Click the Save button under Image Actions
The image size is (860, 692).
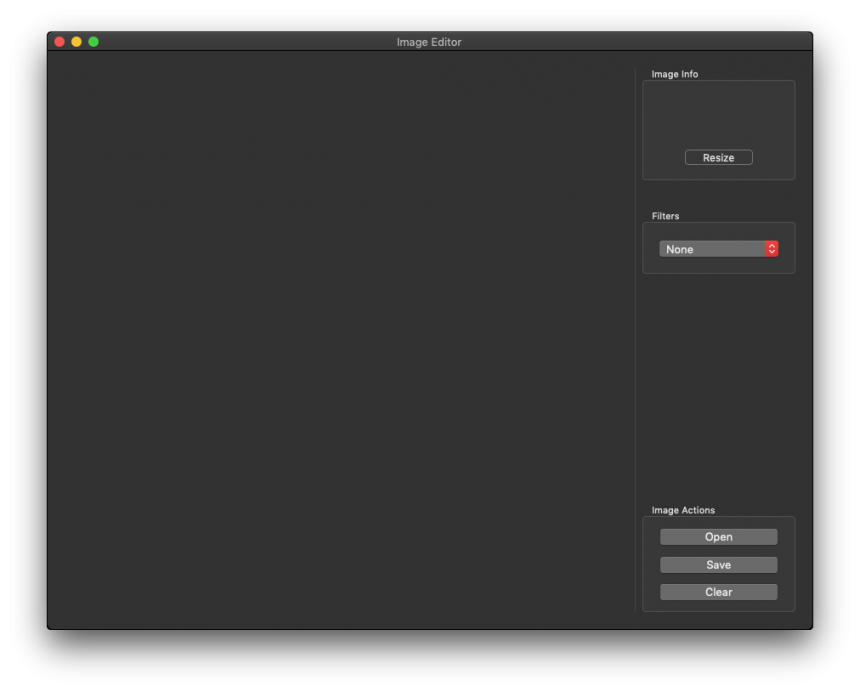pos(718,565)
